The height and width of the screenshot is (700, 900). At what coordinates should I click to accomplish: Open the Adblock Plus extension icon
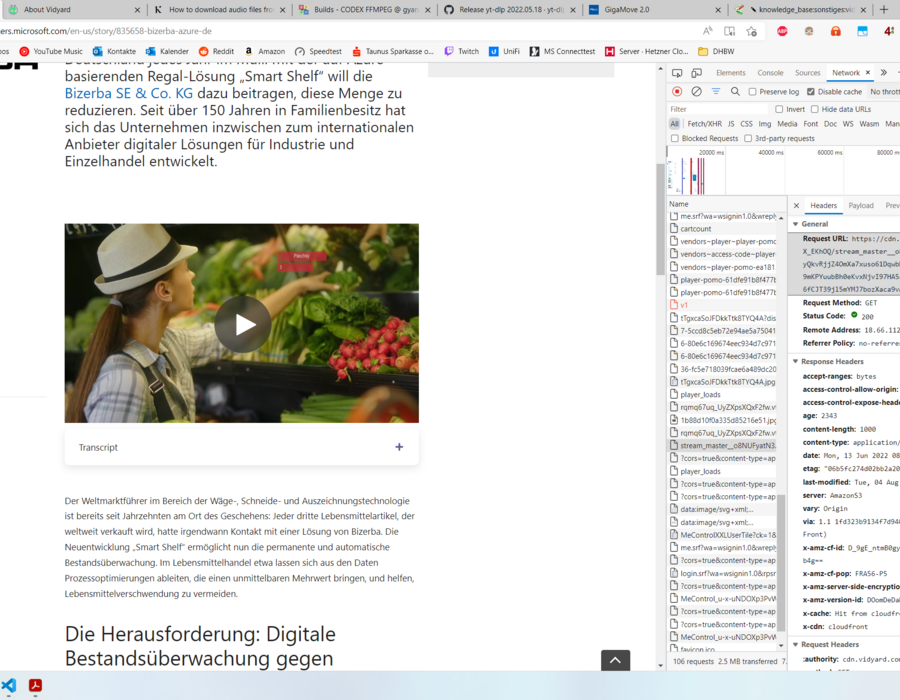coord(782,31)
